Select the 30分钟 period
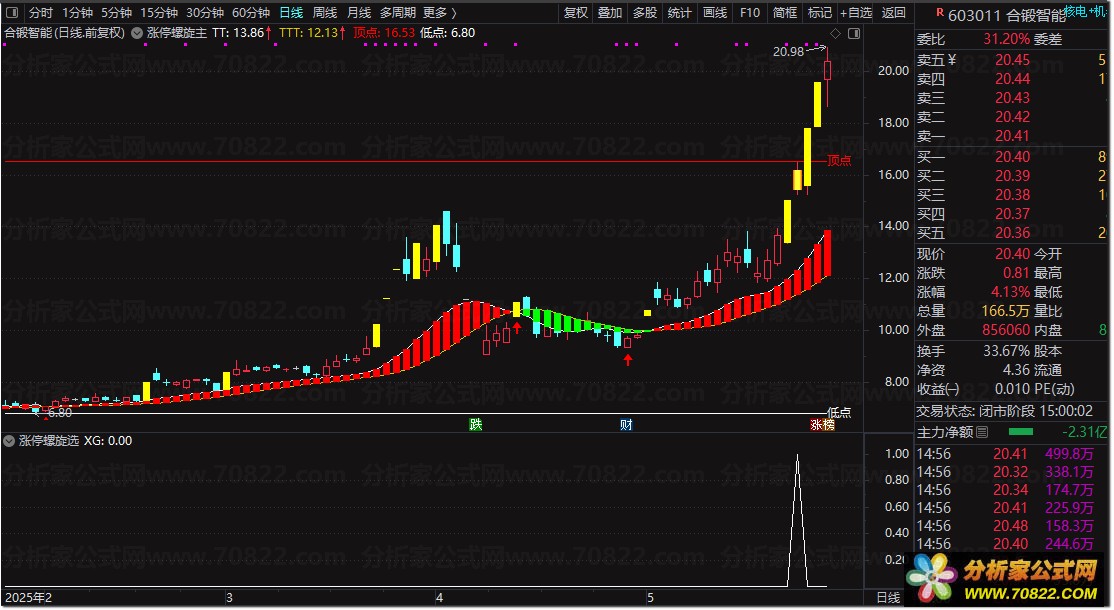The height and width of the screenshot is (610, 1114). [205, 13]
